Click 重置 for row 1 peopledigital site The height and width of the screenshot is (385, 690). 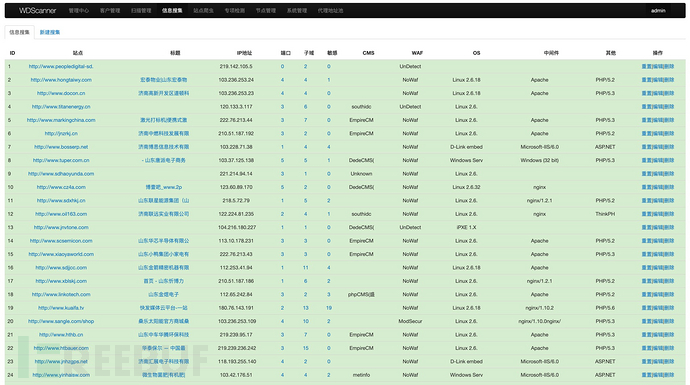646,66
